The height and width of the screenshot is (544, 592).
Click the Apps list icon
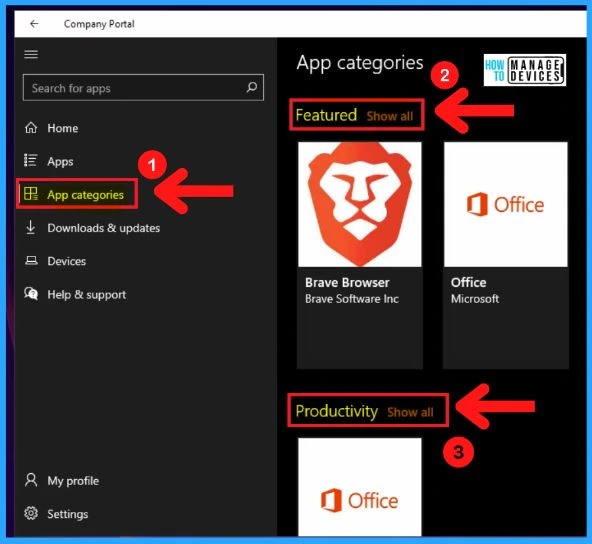(31, 160)
